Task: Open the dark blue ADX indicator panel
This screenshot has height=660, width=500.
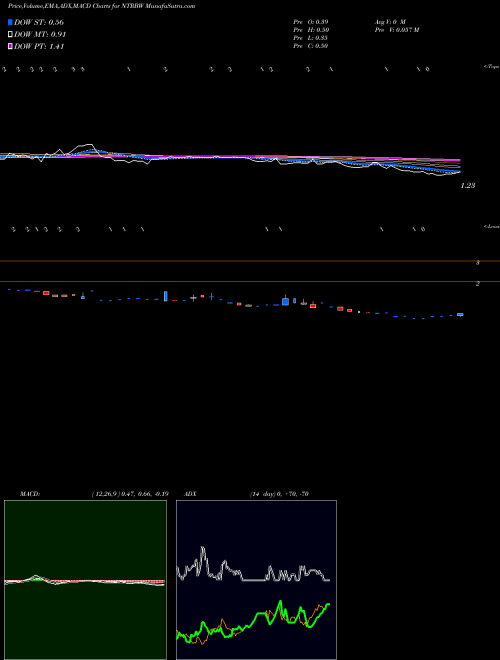Action: (x=256, y=580)
